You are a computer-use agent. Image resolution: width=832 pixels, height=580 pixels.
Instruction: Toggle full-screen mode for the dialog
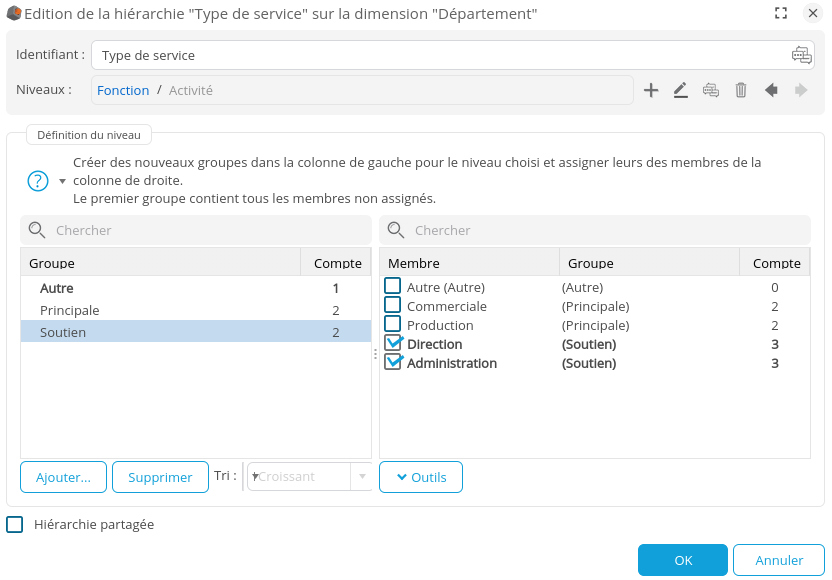pos(781,13)
